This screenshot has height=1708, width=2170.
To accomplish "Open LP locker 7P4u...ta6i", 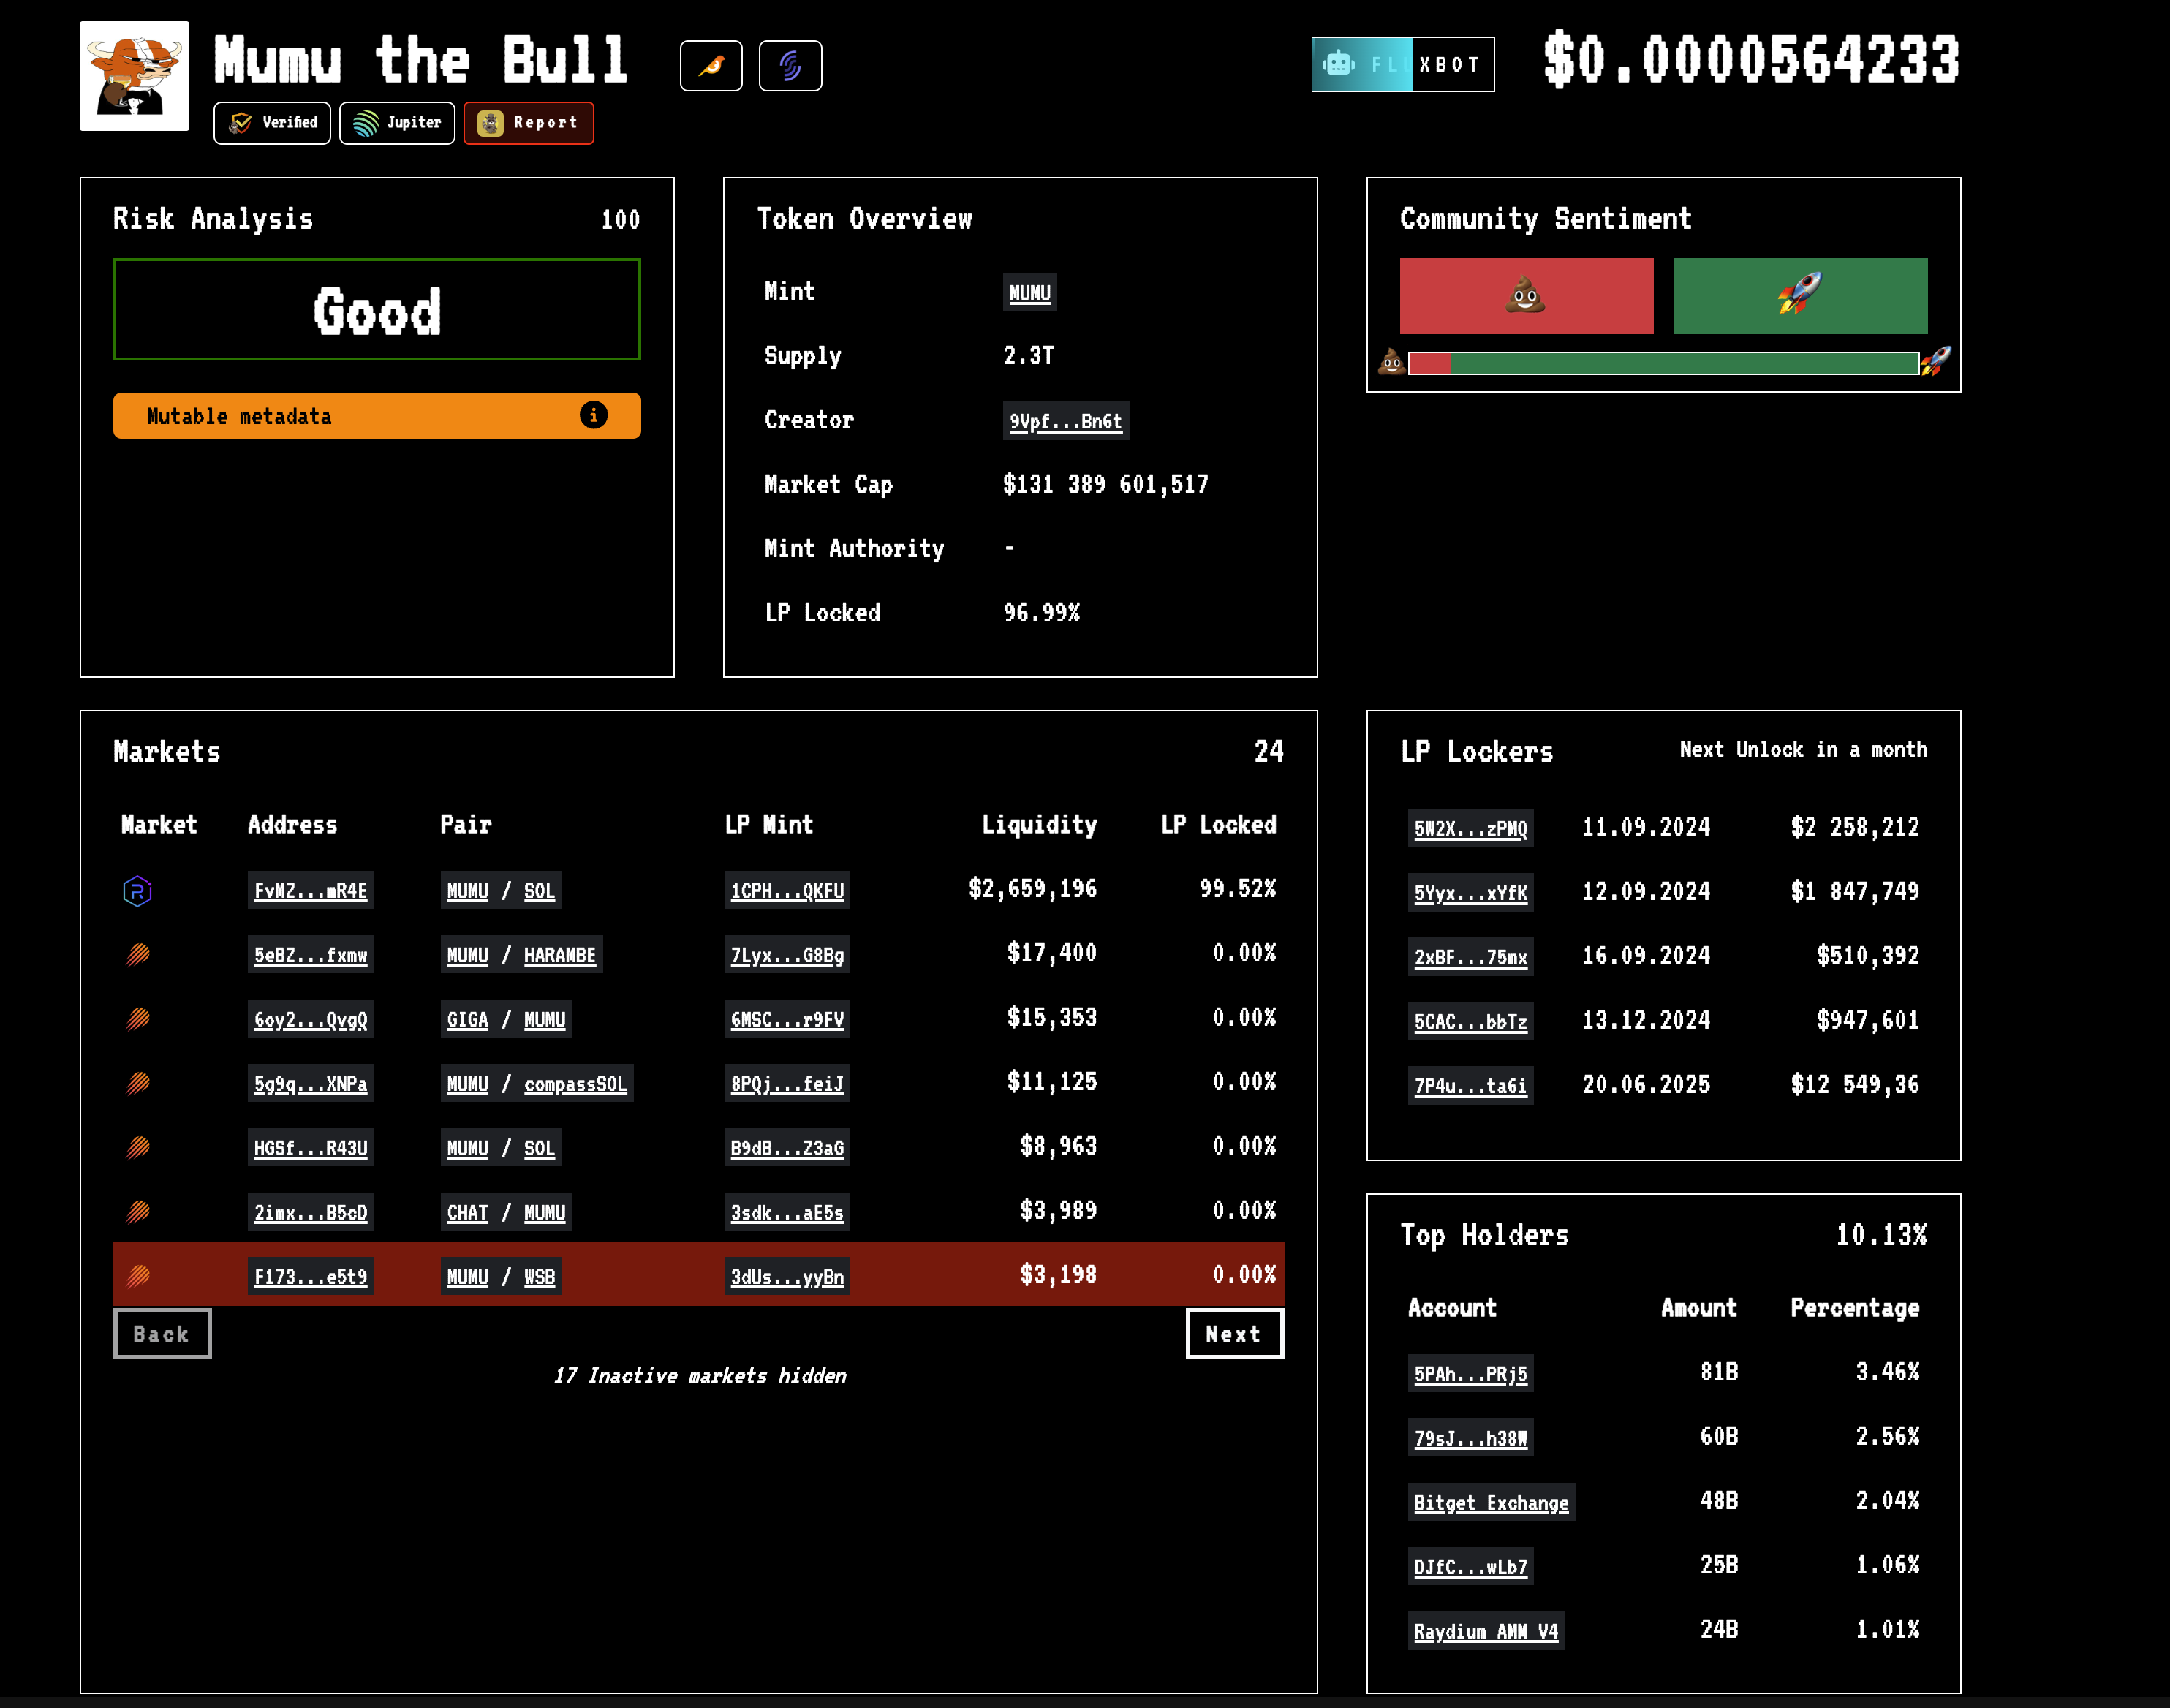I will click(1471, 1085).
